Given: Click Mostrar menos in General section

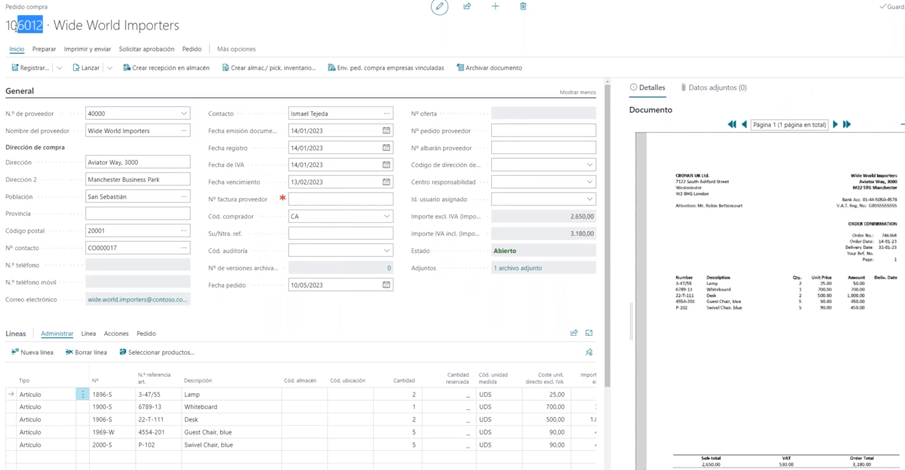Looking at the screenshot, I should [x=577, y=92].
